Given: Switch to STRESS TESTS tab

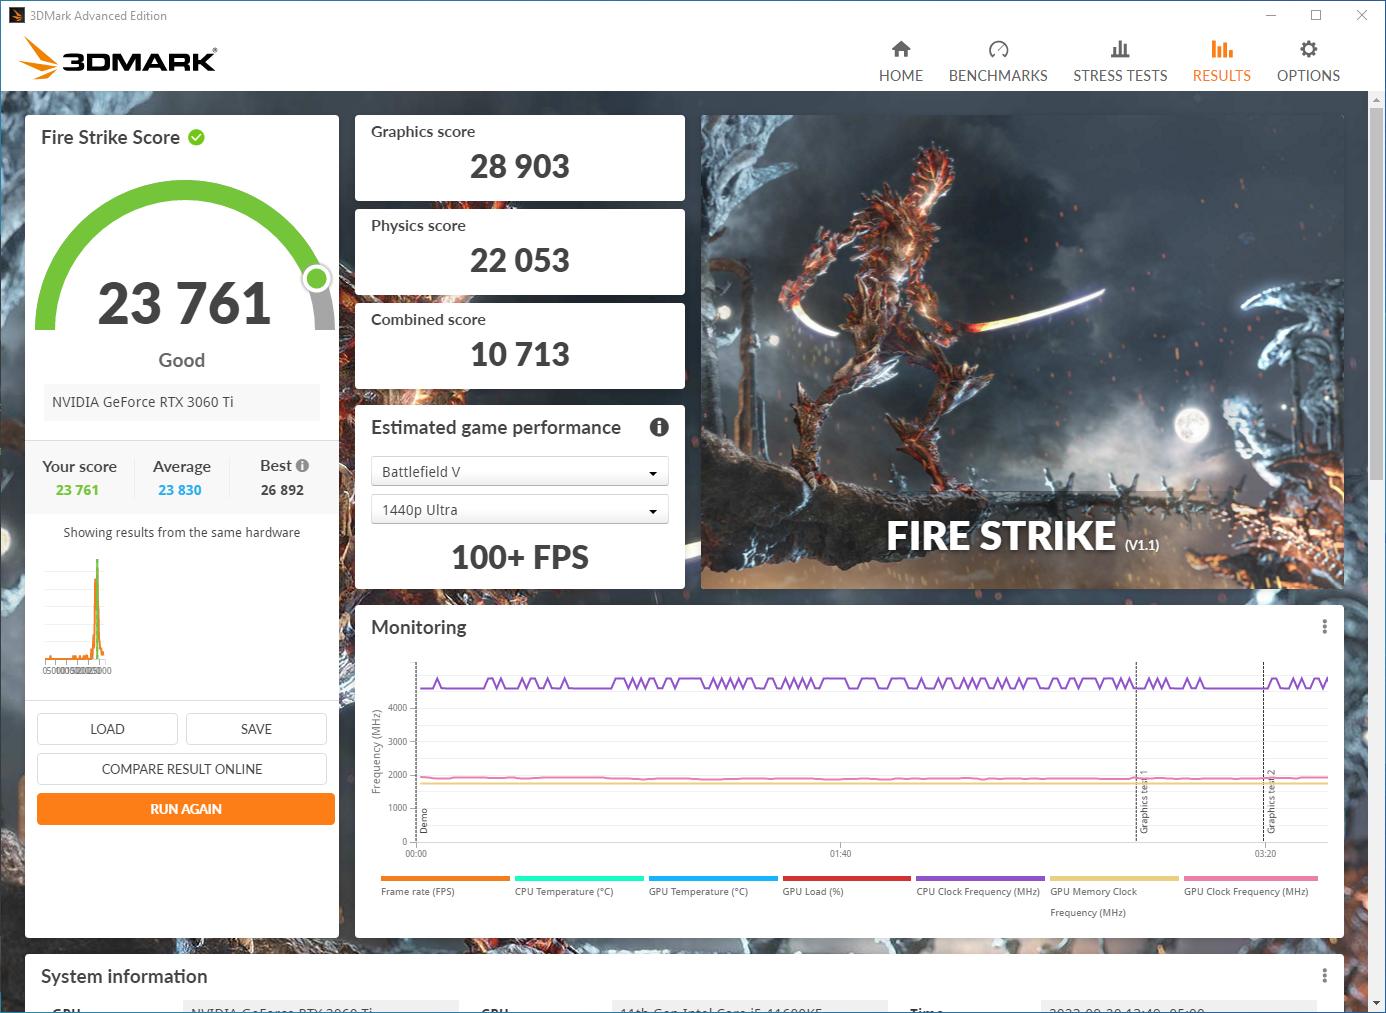Looking at the screenshot, I should pos(1120,61).
